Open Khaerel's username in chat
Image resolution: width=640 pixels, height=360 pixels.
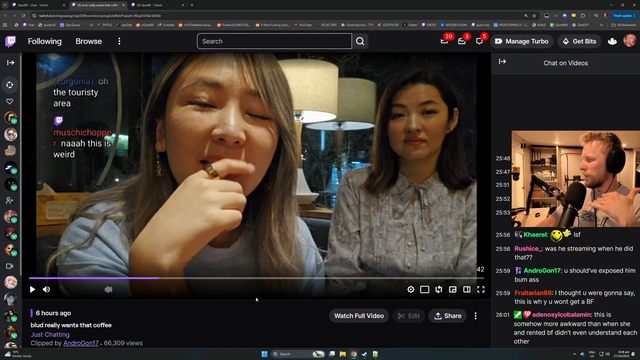coord(536,235)
